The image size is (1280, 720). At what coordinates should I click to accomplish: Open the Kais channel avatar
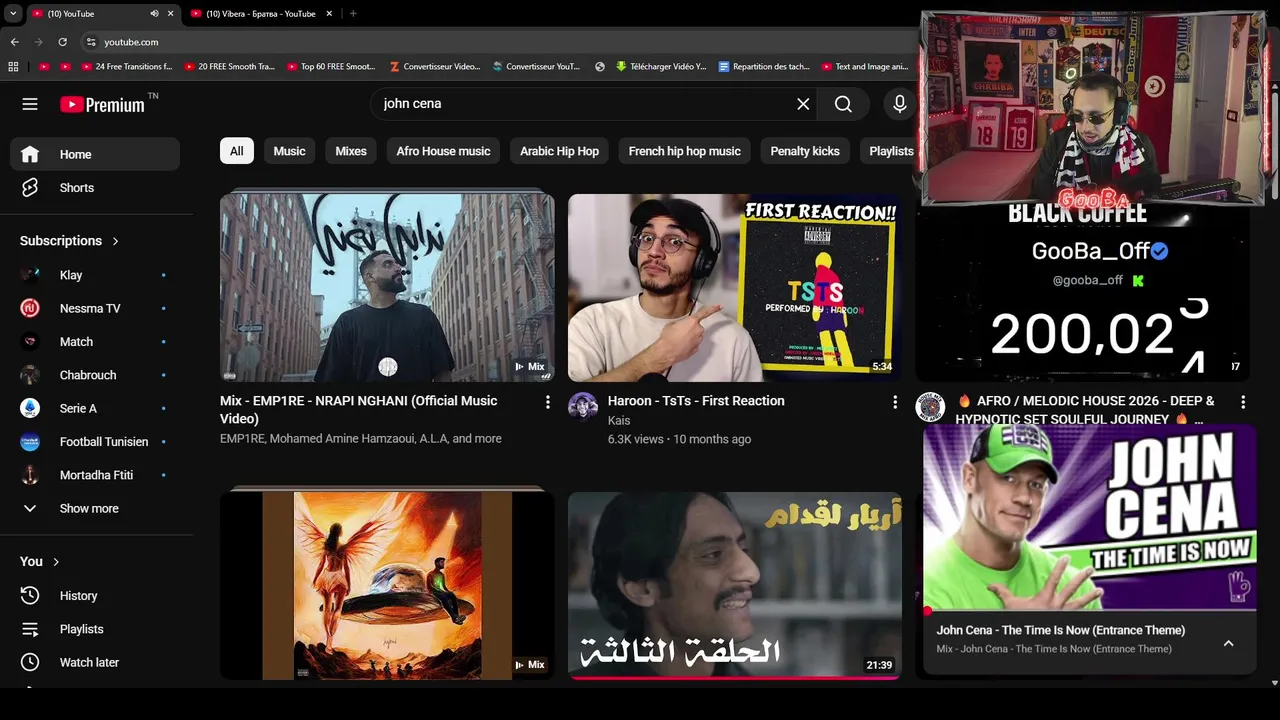coord(583,407)
